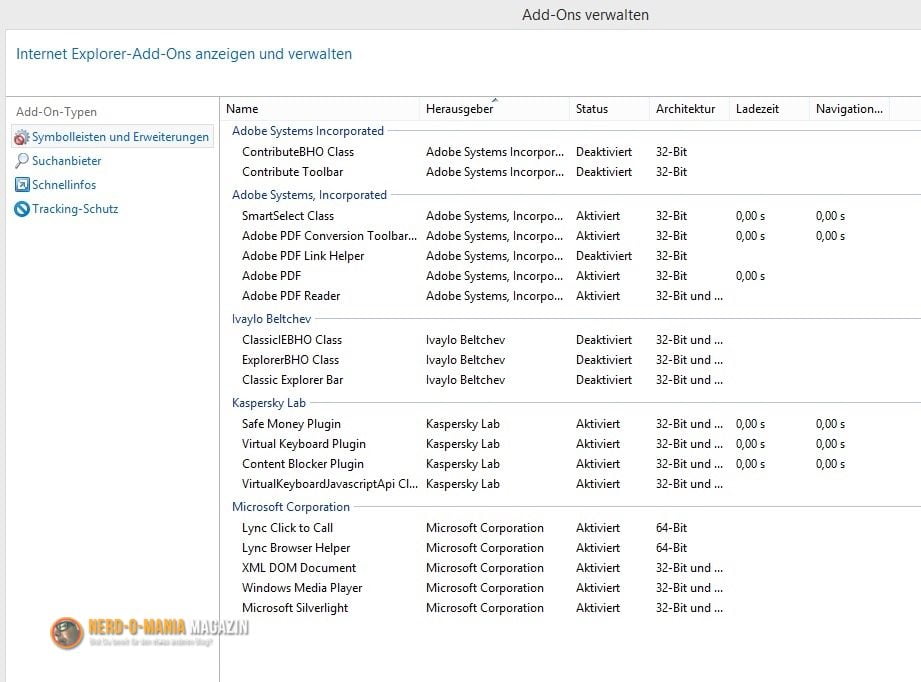Select the Adobe PDF add-on row
The width and height of the screenshot is (921, 682).
[x=271, y=276]
